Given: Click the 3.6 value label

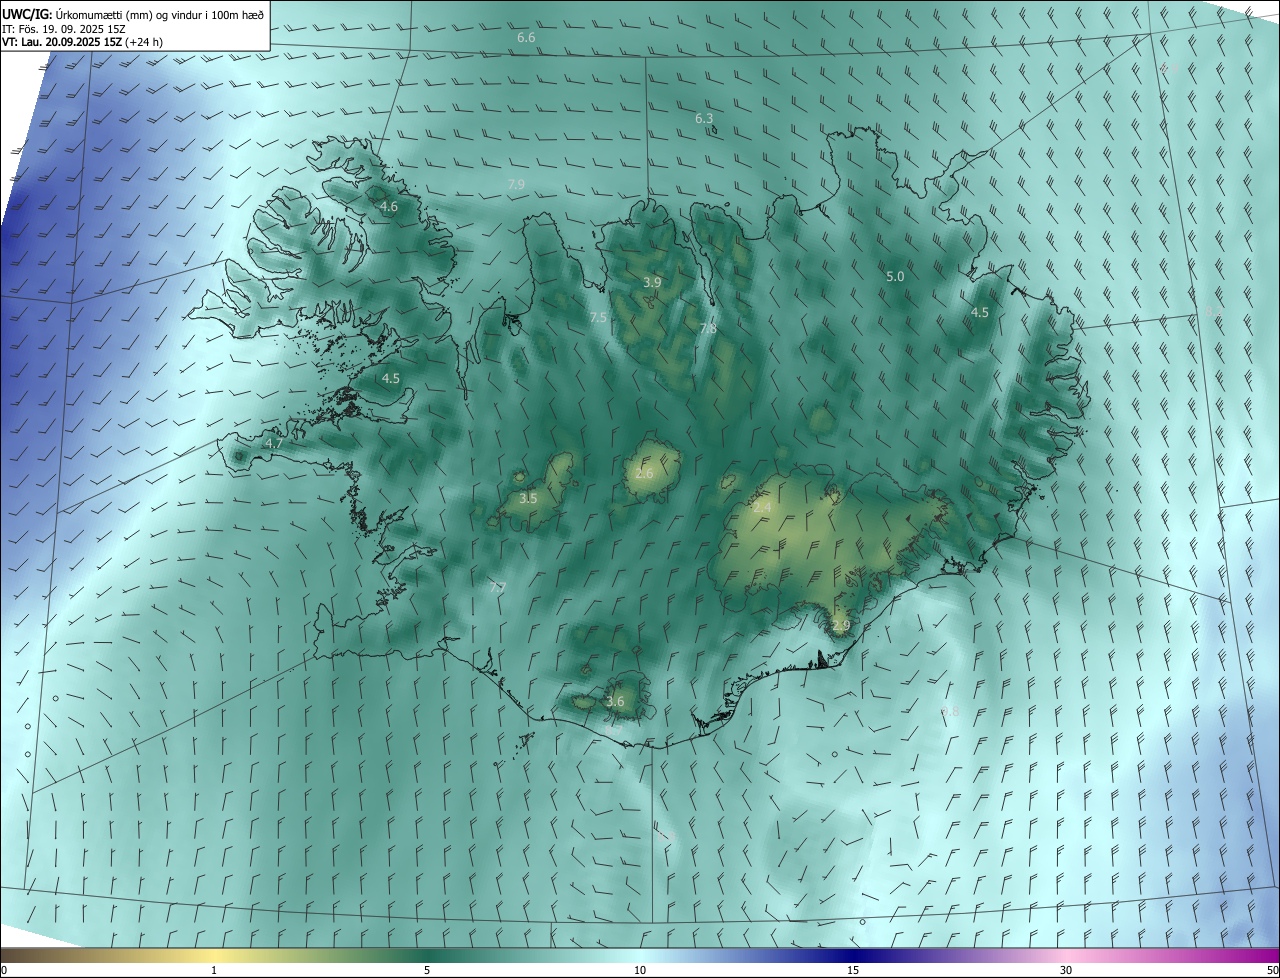Looking at the screenshot, I should pos(615,702).
